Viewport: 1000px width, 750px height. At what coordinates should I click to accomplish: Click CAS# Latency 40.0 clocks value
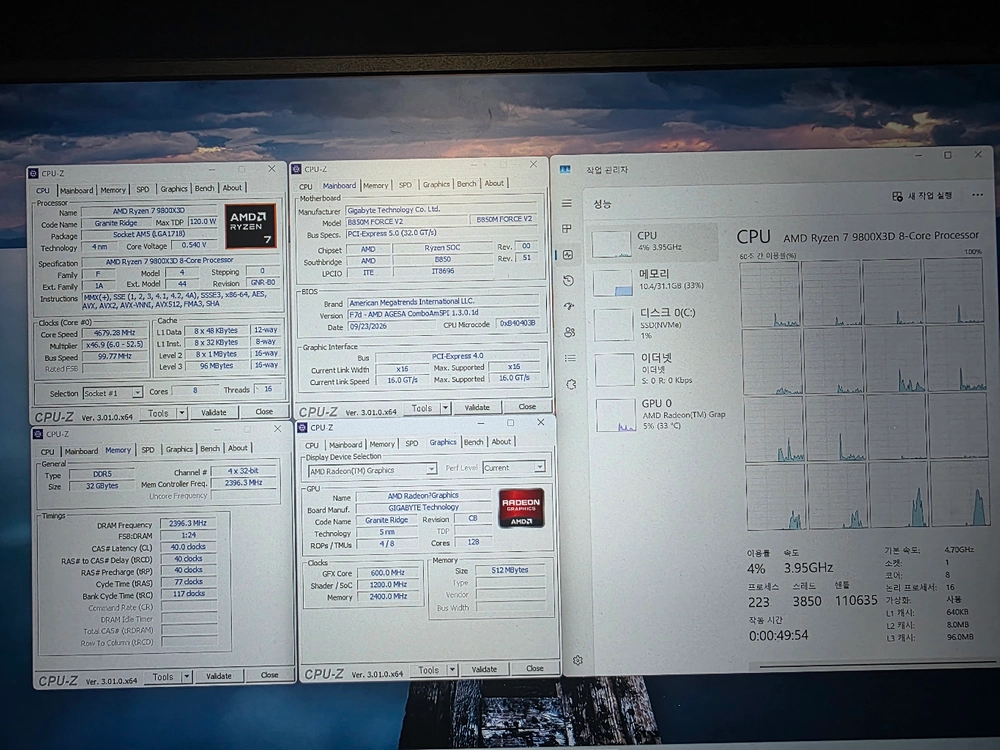(x=188, y=547)
